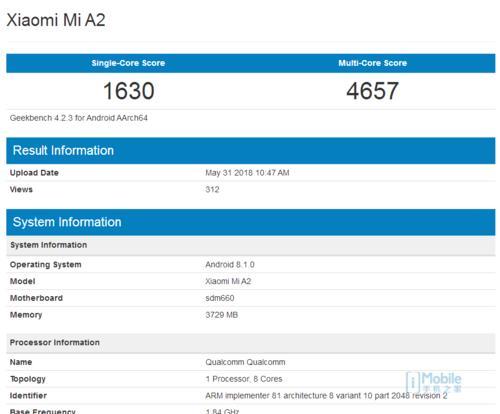This screenshot has height=414, width=500.
Task: Select the Operating System label
Action: click(x=46, y=265)
